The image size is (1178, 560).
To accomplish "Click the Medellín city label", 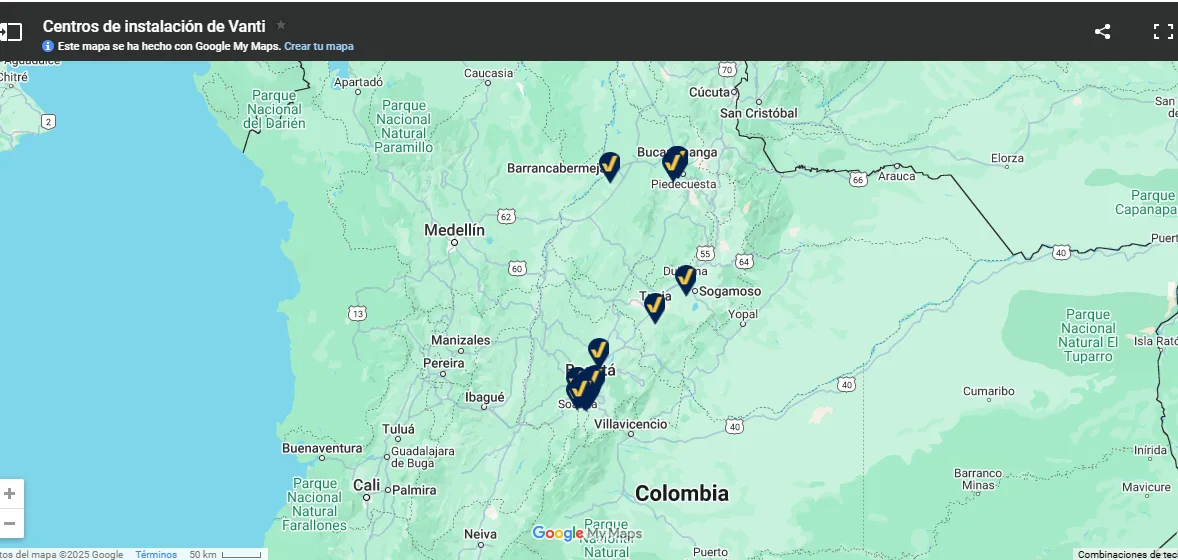I will (455, 230).
